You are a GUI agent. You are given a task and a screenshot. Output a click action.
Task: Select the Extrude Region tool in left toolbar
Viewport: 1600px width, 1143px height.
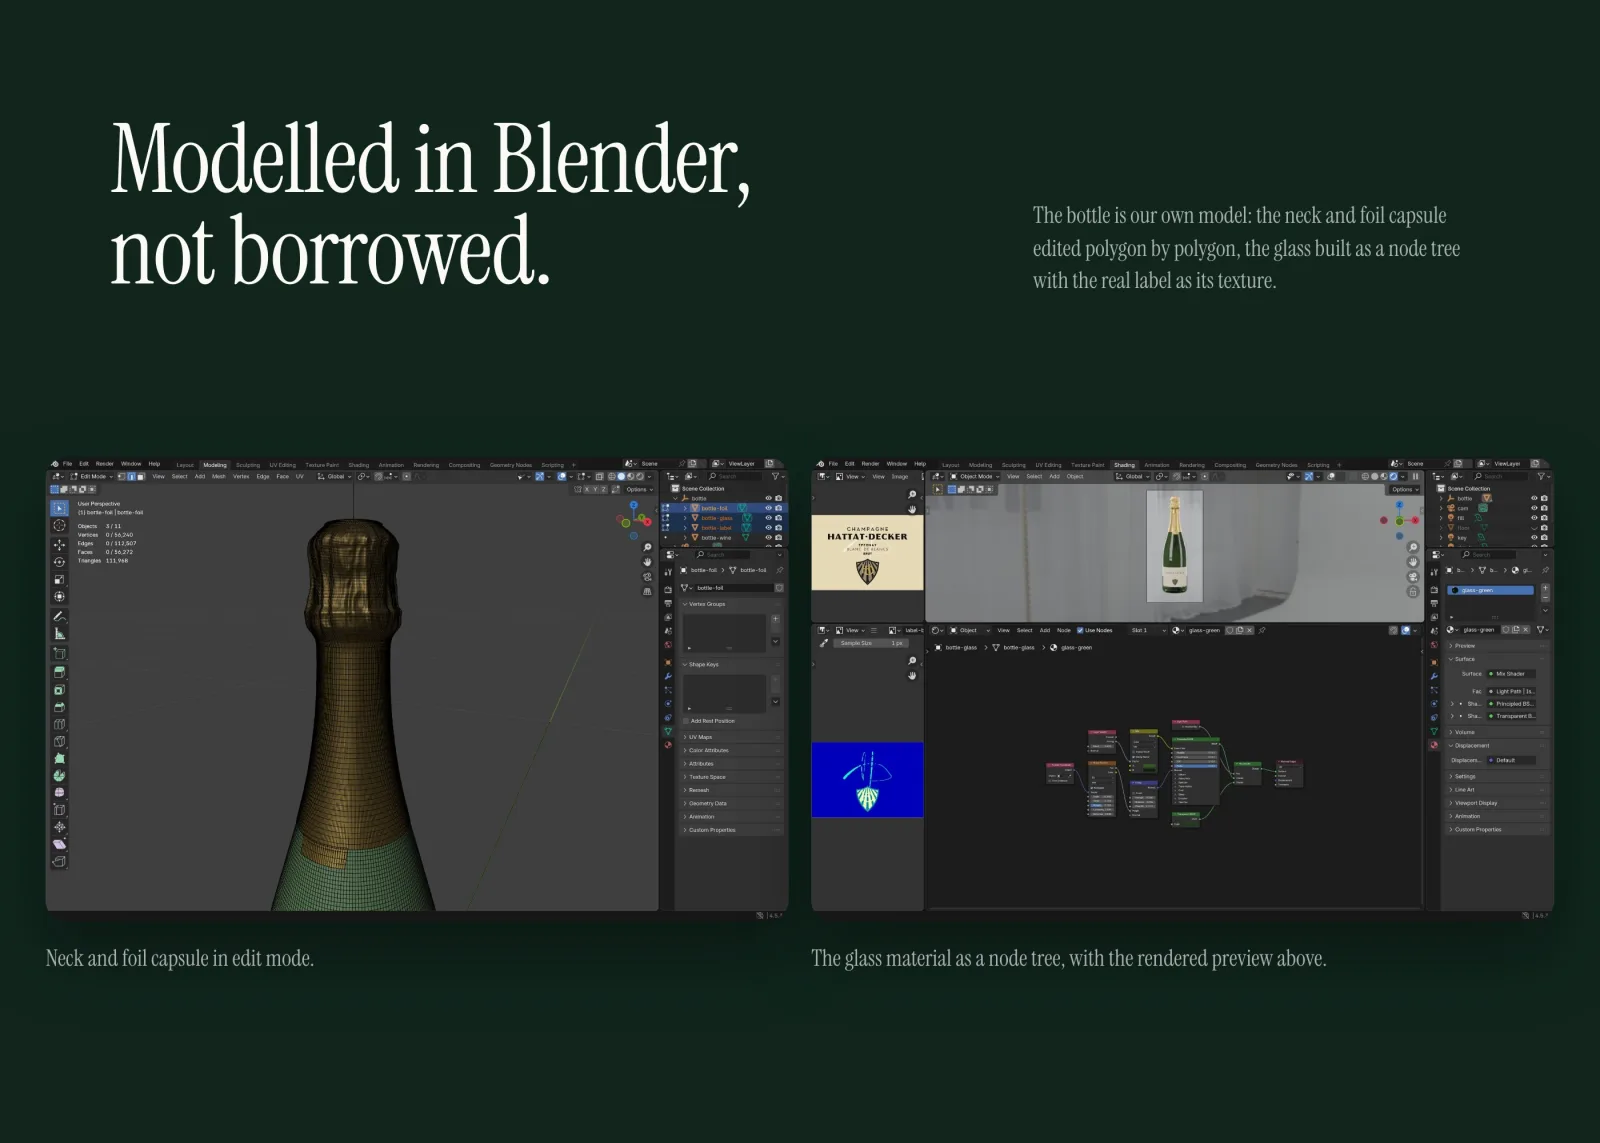tap(59, 672)
